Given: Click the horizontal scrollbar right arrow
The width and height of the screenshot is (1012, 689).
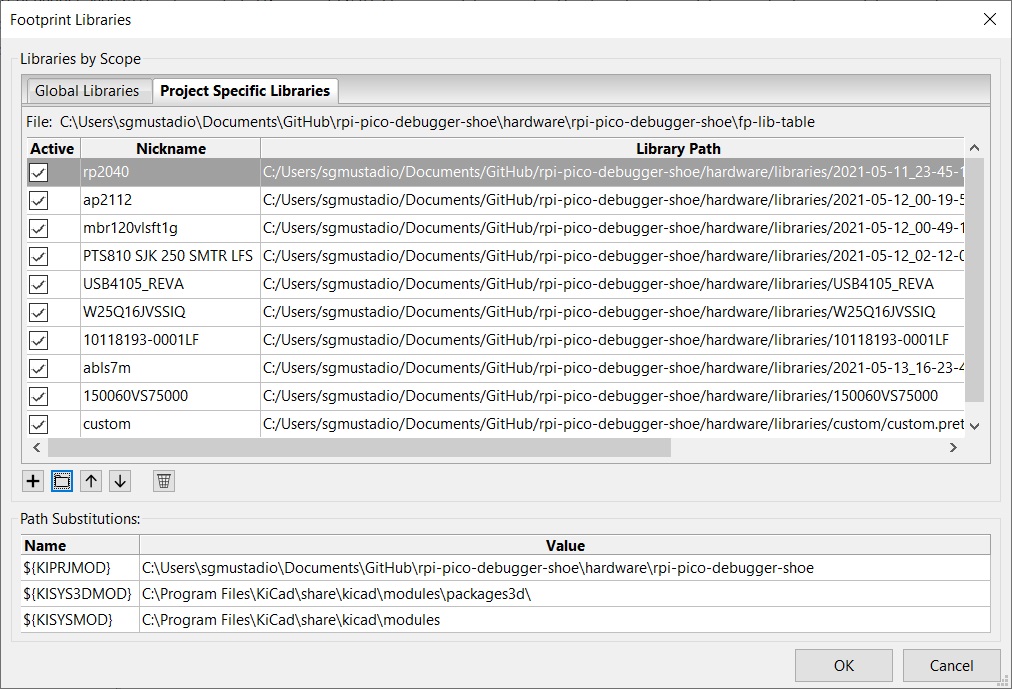Looking at the screenshot, I should coord(953,448).
